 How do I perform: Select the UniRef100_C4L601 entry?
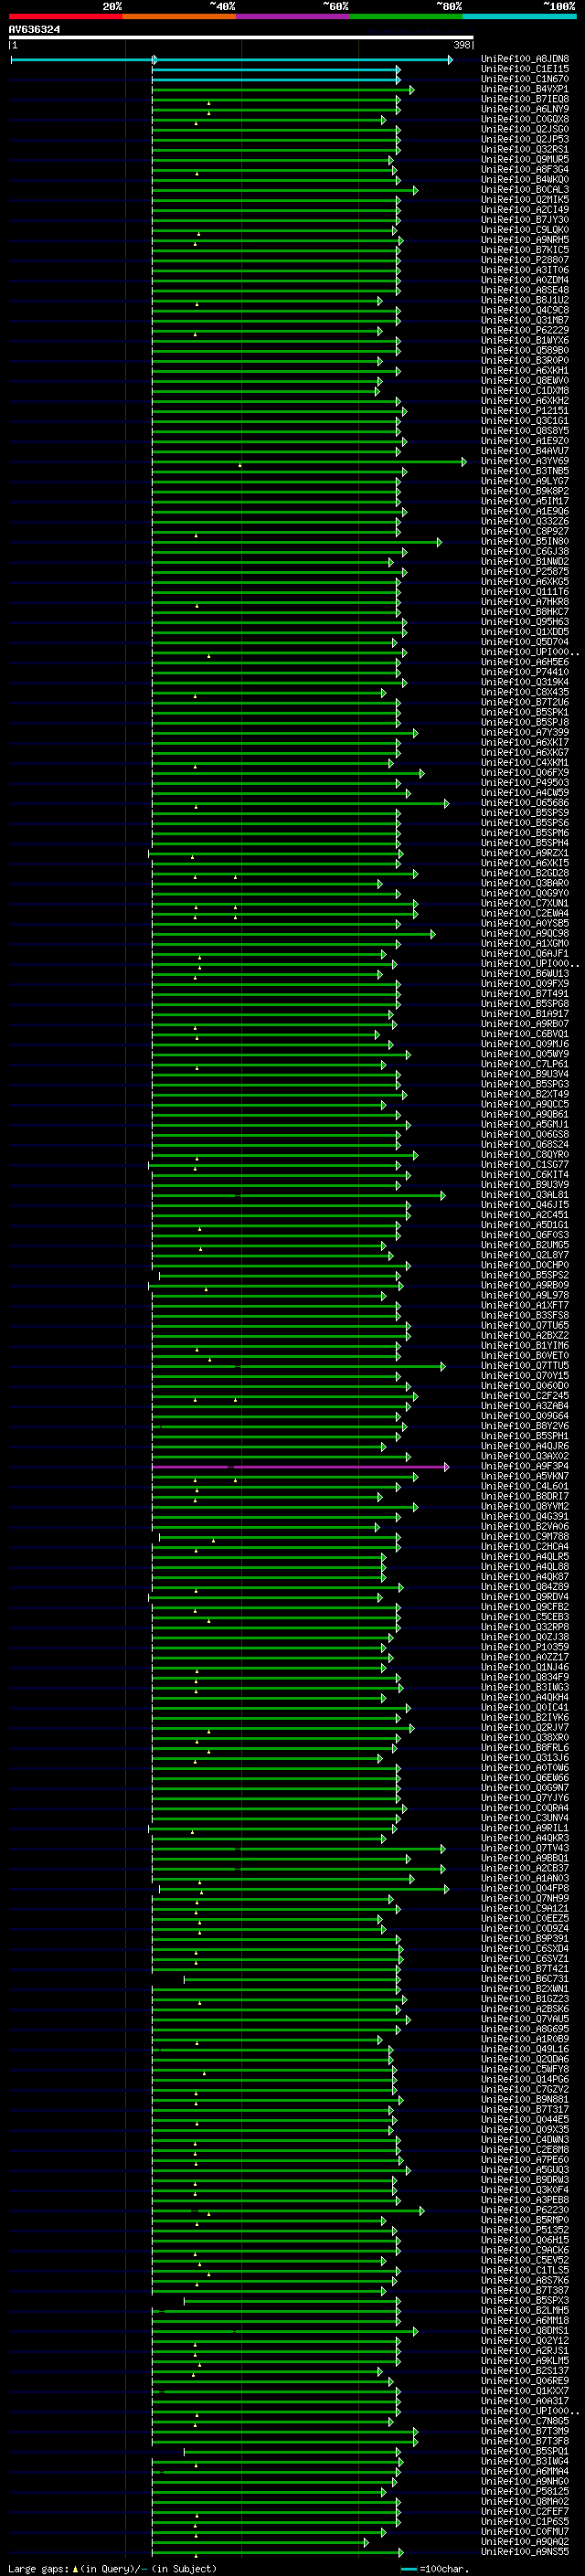525,1487
